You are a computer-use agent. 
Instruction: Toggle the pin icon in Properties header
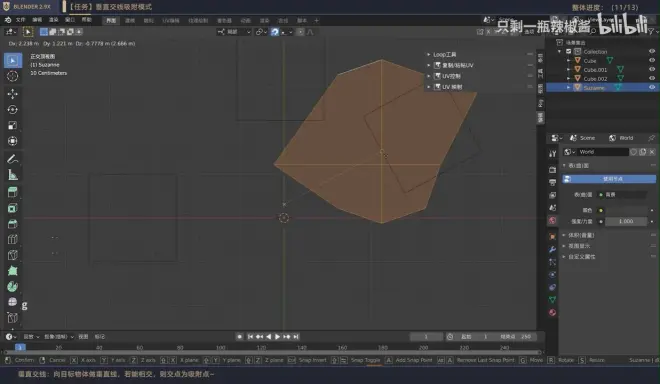pyautogui.click(x=652, y=138)
